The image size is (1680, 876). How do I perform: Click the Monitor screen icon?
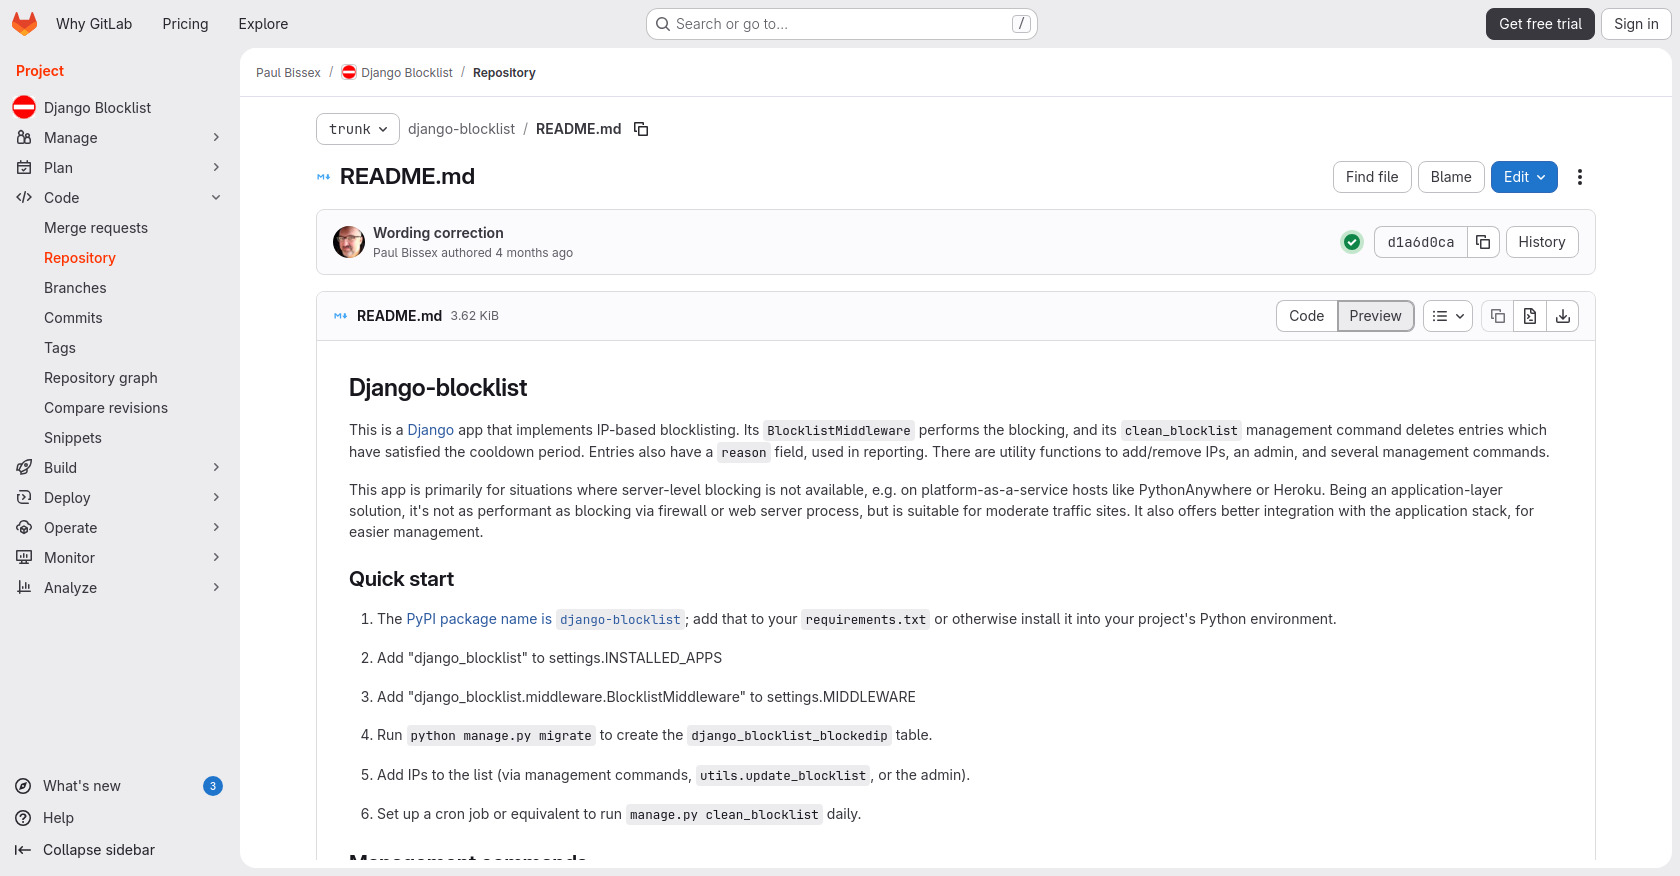24,557
